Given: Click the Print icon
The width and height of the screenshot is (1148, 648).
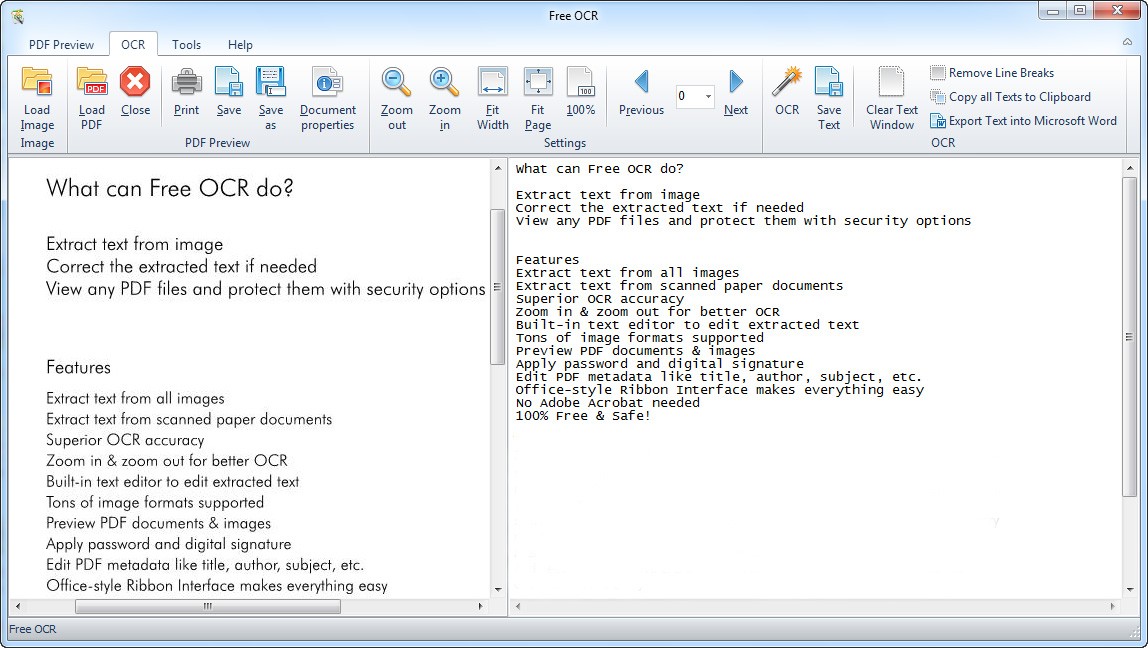Looking at the screenshot, I should (x=187, y=82).
